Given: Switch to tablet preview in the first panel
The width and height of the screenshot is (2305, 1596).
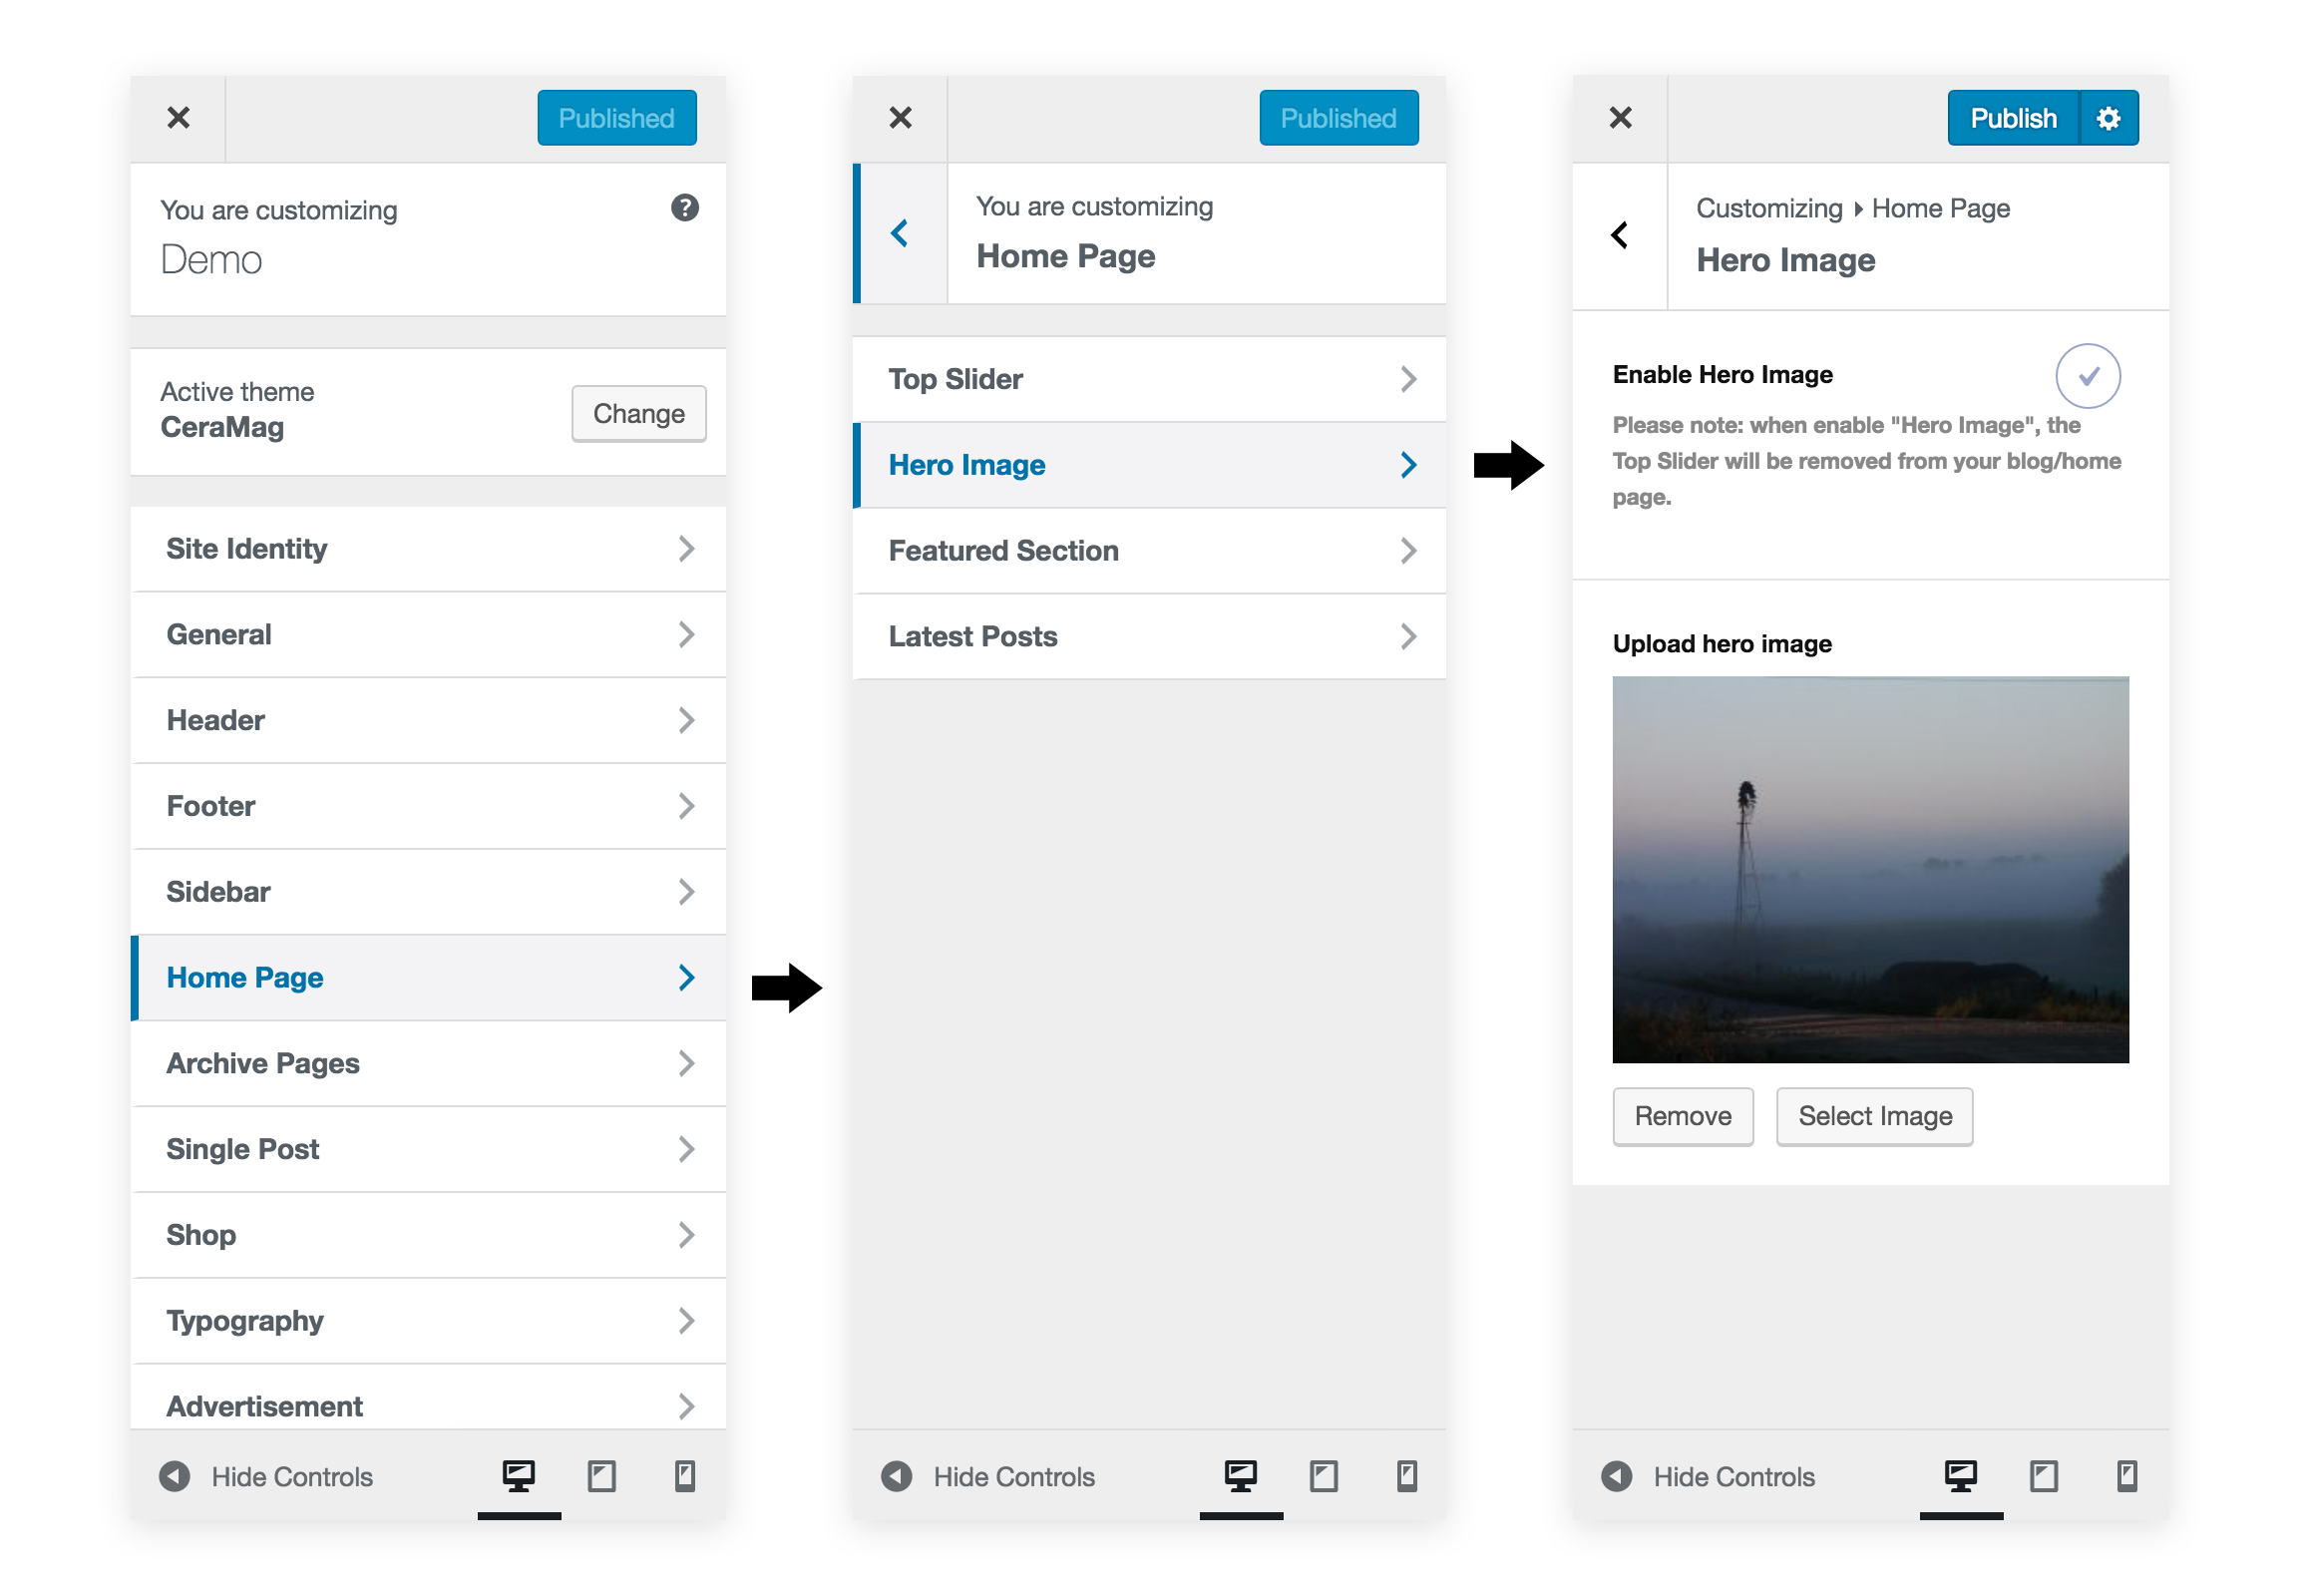Looking at the screenshot, I should tap(601, 1476).
